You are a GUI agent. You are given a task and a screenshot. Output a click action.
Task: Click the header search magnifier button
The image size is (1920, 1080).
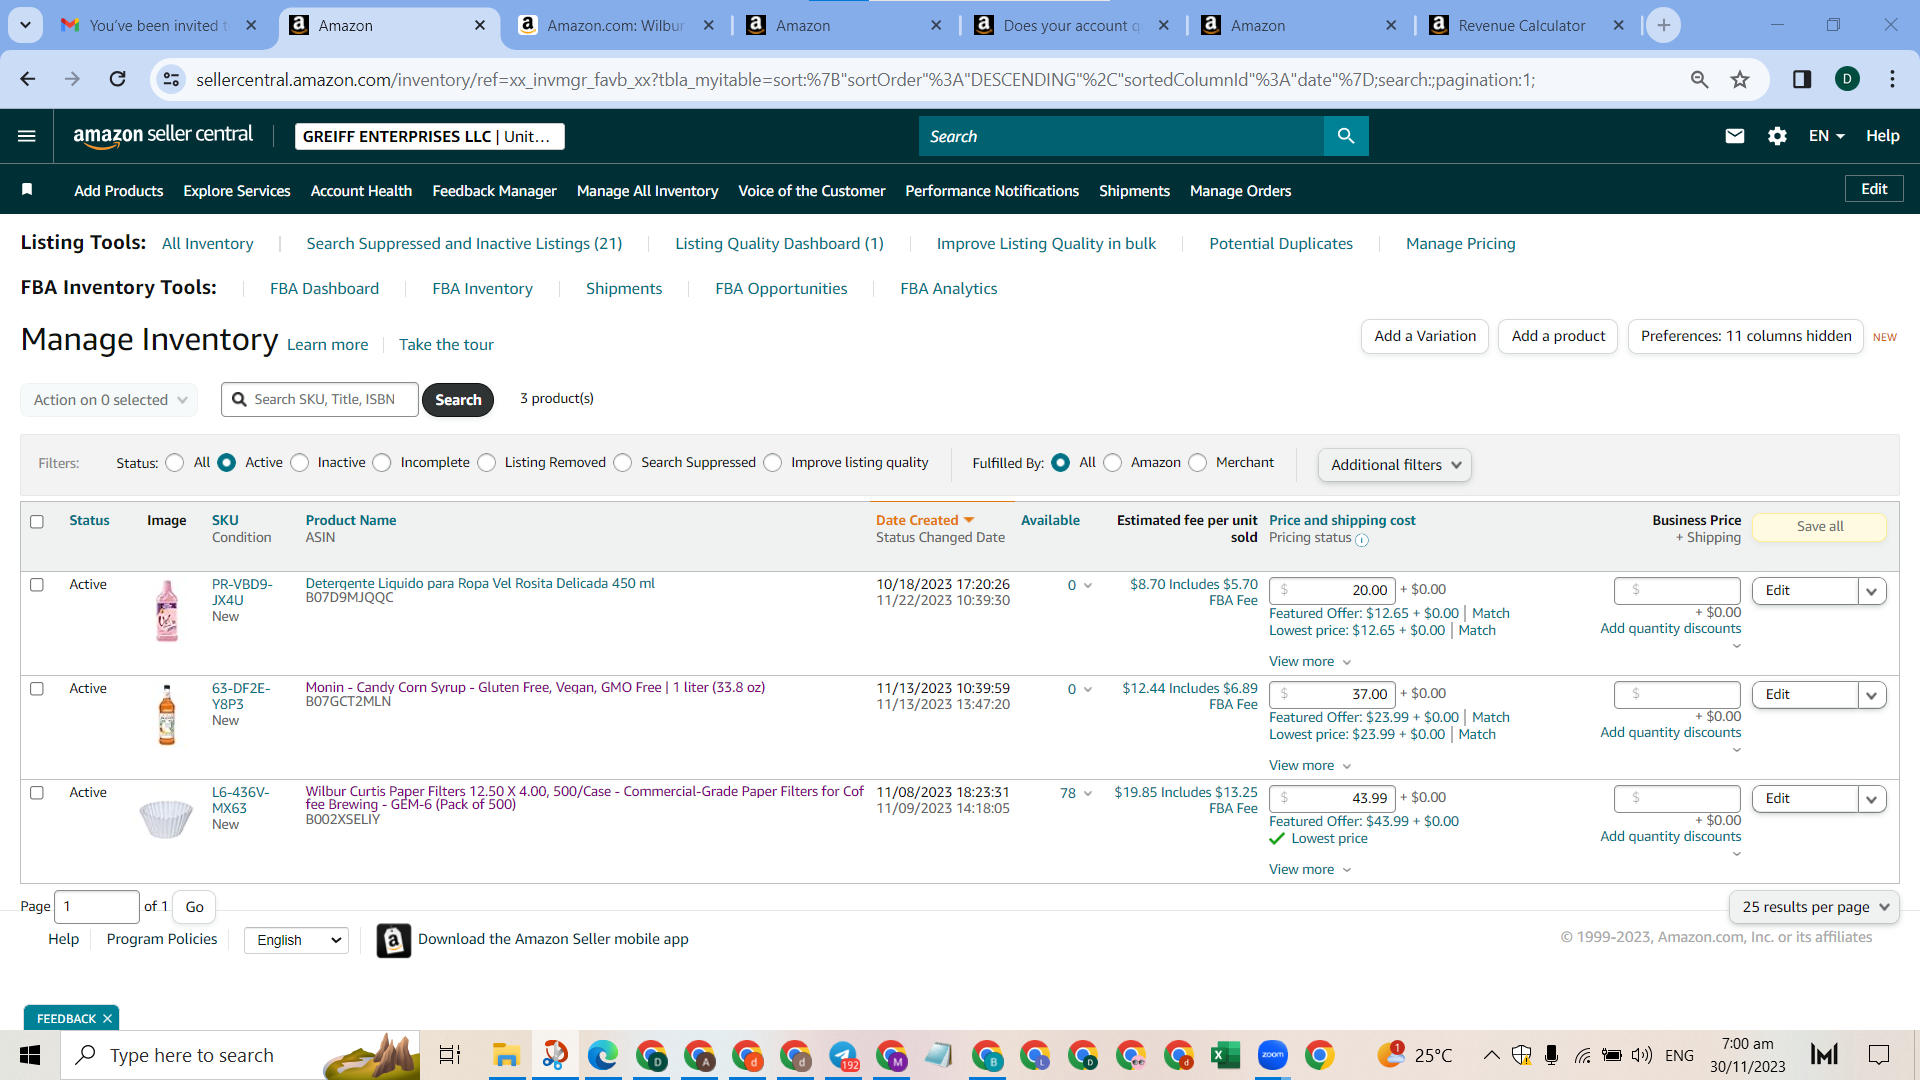point(1346,136)
